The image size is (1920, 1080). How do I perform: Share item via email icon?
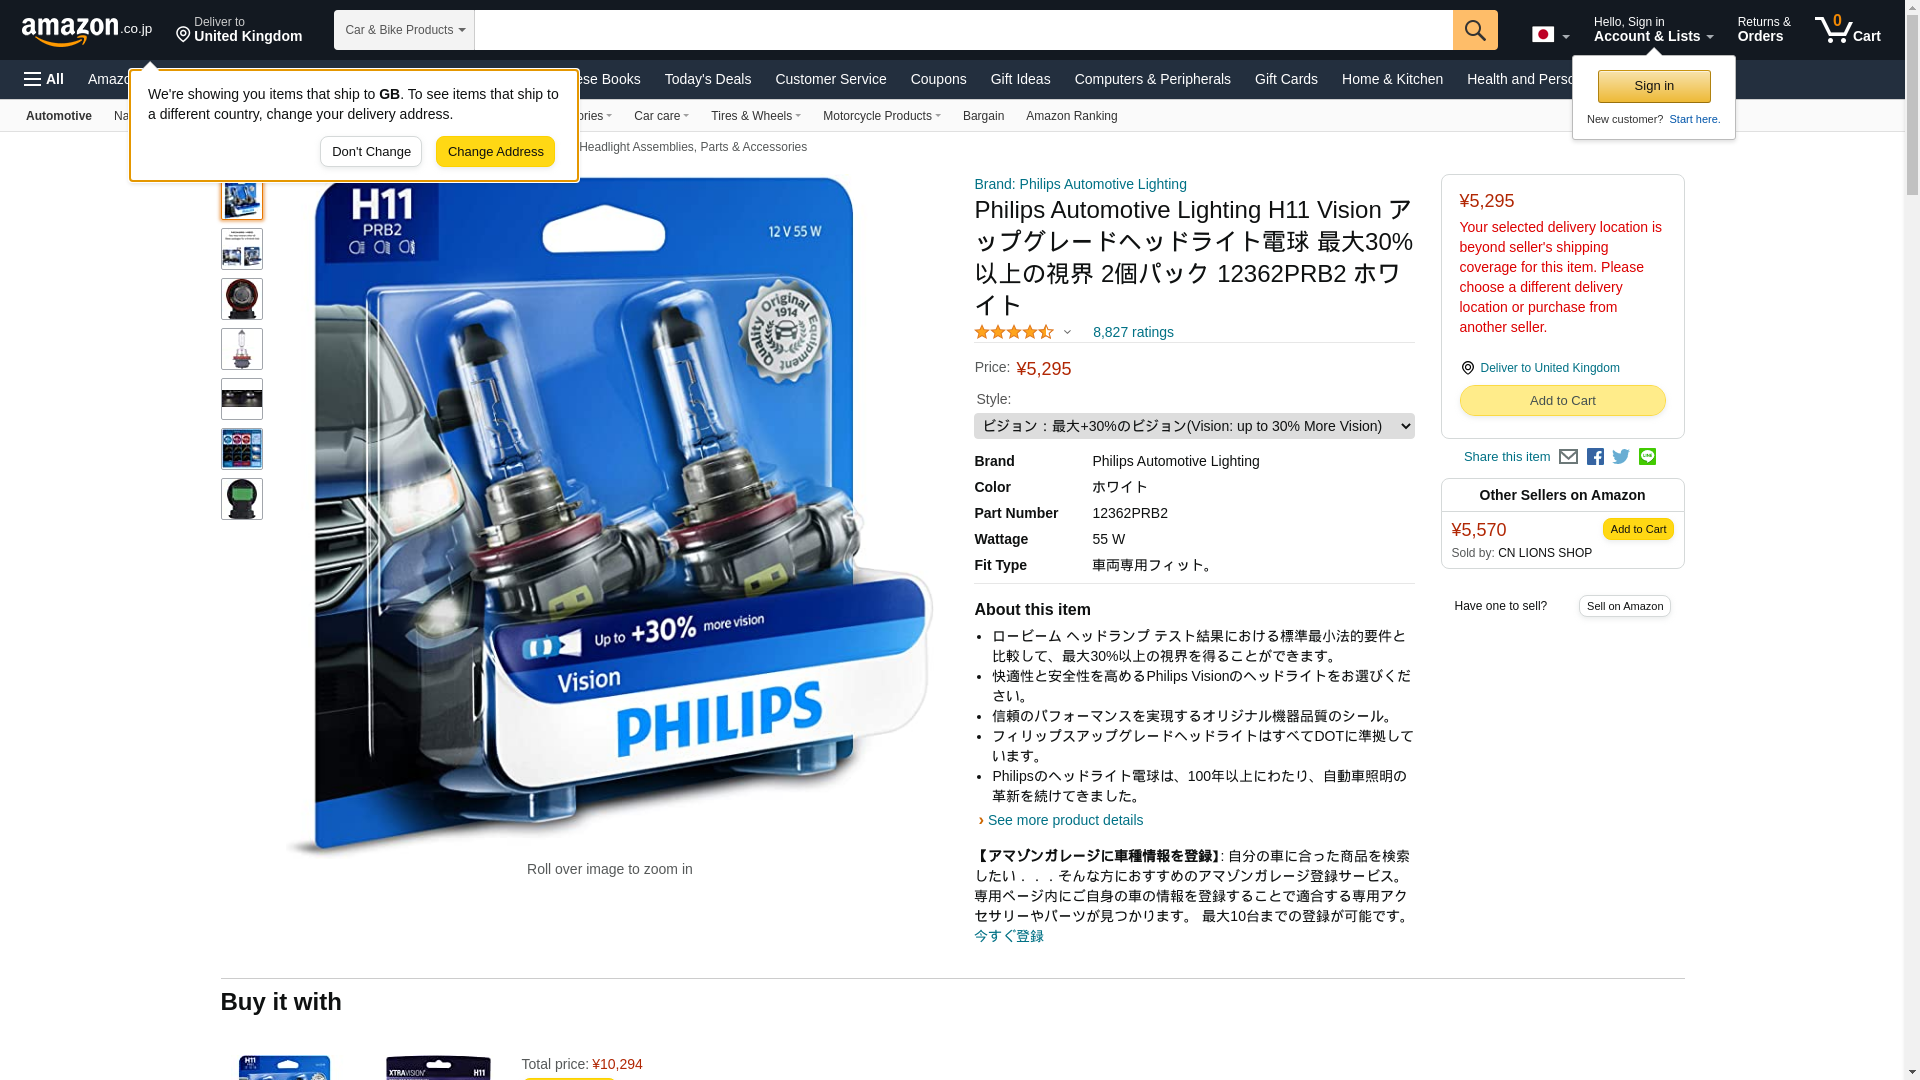point(1568,457)
